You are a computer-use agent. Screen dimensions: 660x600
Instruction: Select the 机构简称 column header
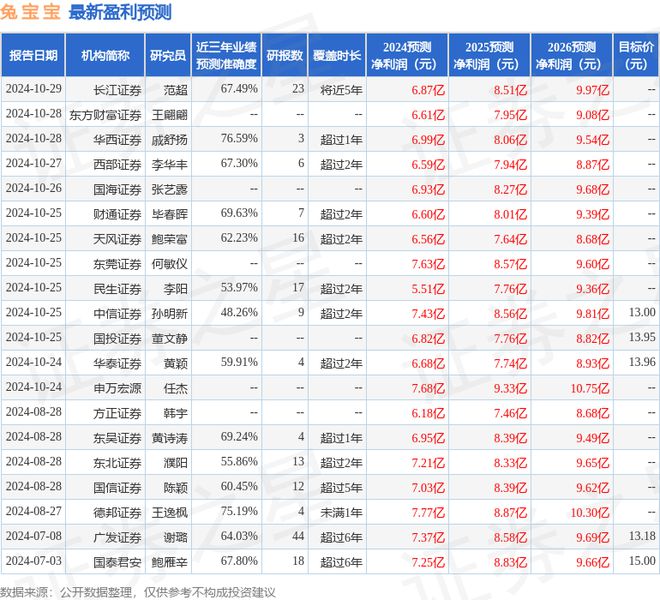[x=105, y=55]
